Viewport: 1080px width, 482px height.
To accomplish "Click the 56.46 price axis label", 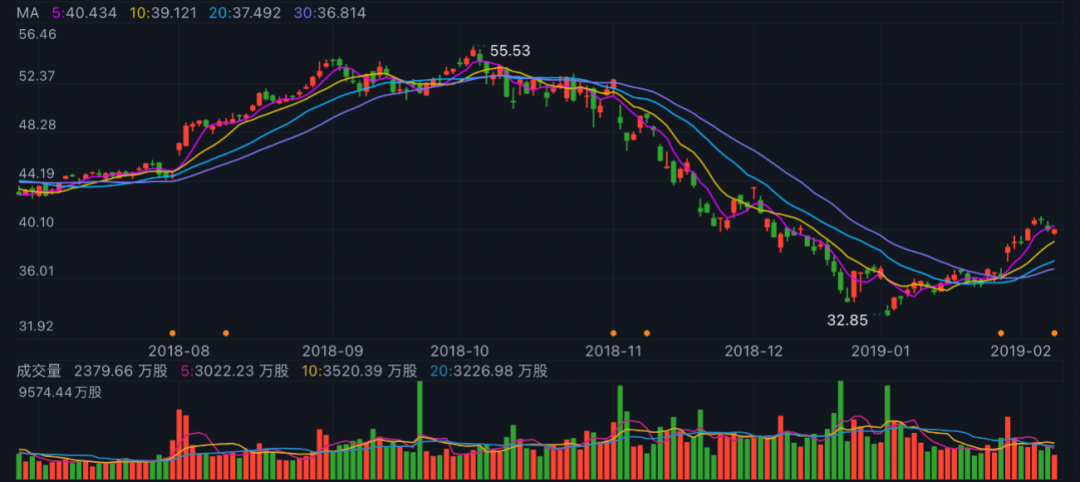I will (38, 34).
